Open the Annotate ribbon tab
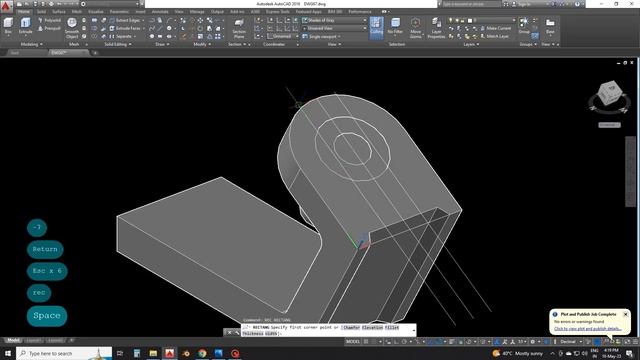 click(160, 12)
